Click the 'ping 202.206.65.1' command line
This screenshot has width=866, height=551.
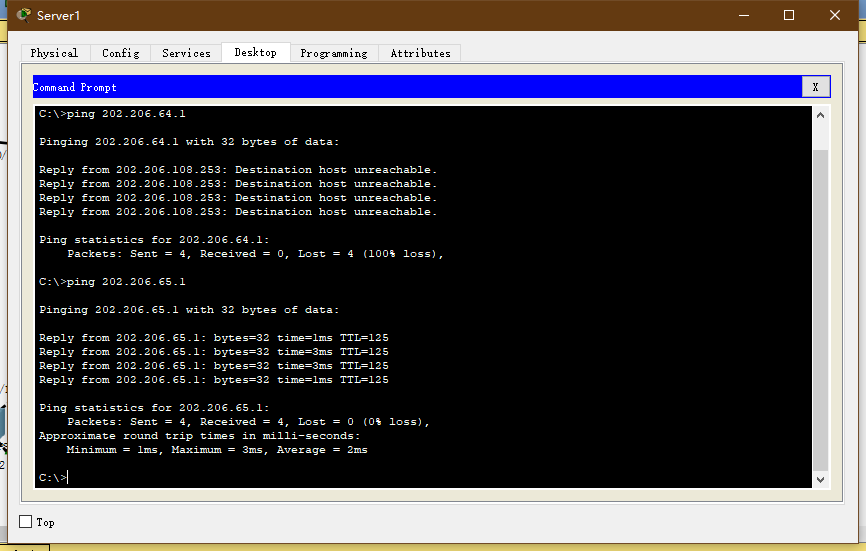[112, 282]
